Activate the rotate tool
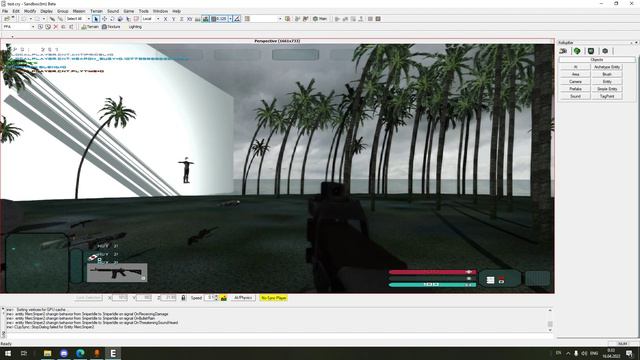 (x=112, y=19)
